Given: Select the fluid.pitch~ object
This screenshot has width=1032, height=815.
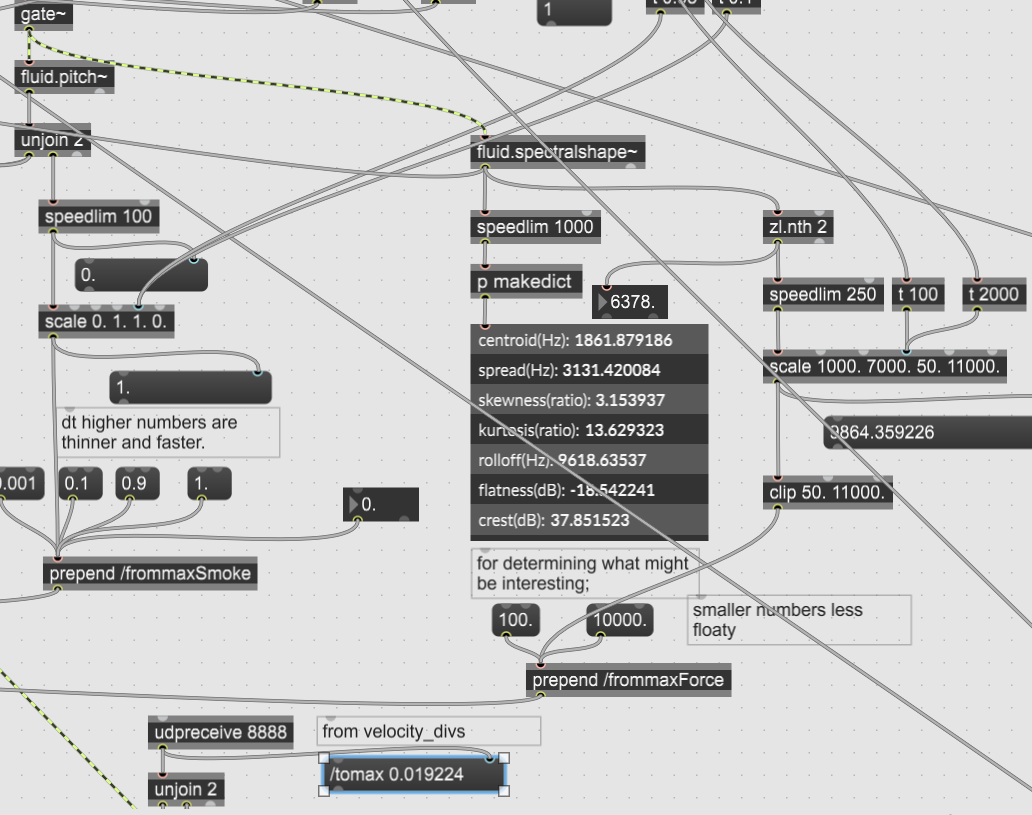Looking at the screenshot, I should 65,77.
